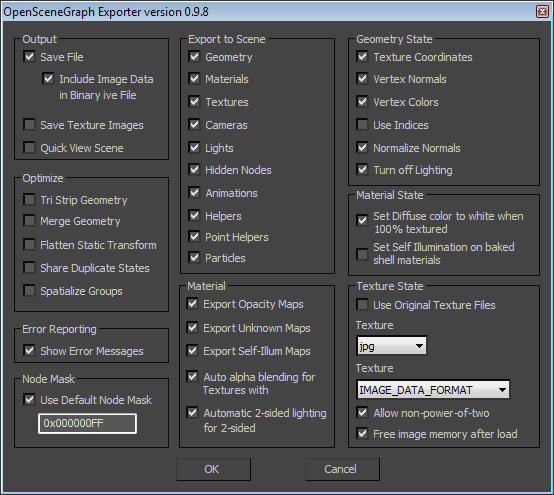Enable Flatten Static Transform
The width and height of the screenshot is (554, 495).
point(29,244)
